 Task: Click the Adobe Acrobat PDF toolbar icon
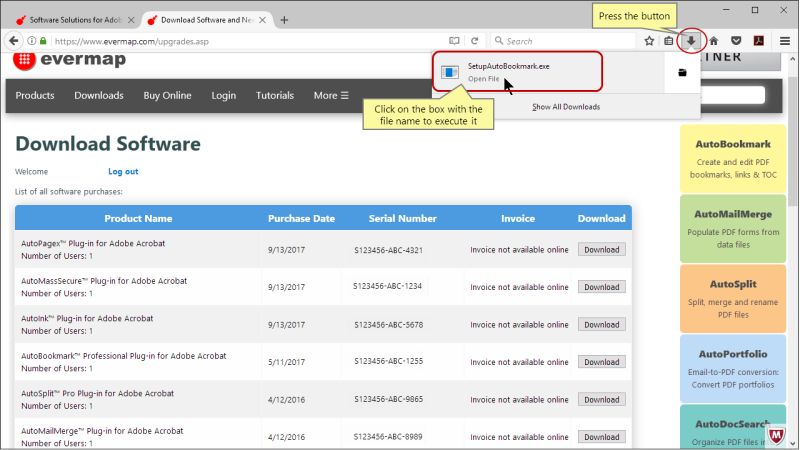click(759, 41)
